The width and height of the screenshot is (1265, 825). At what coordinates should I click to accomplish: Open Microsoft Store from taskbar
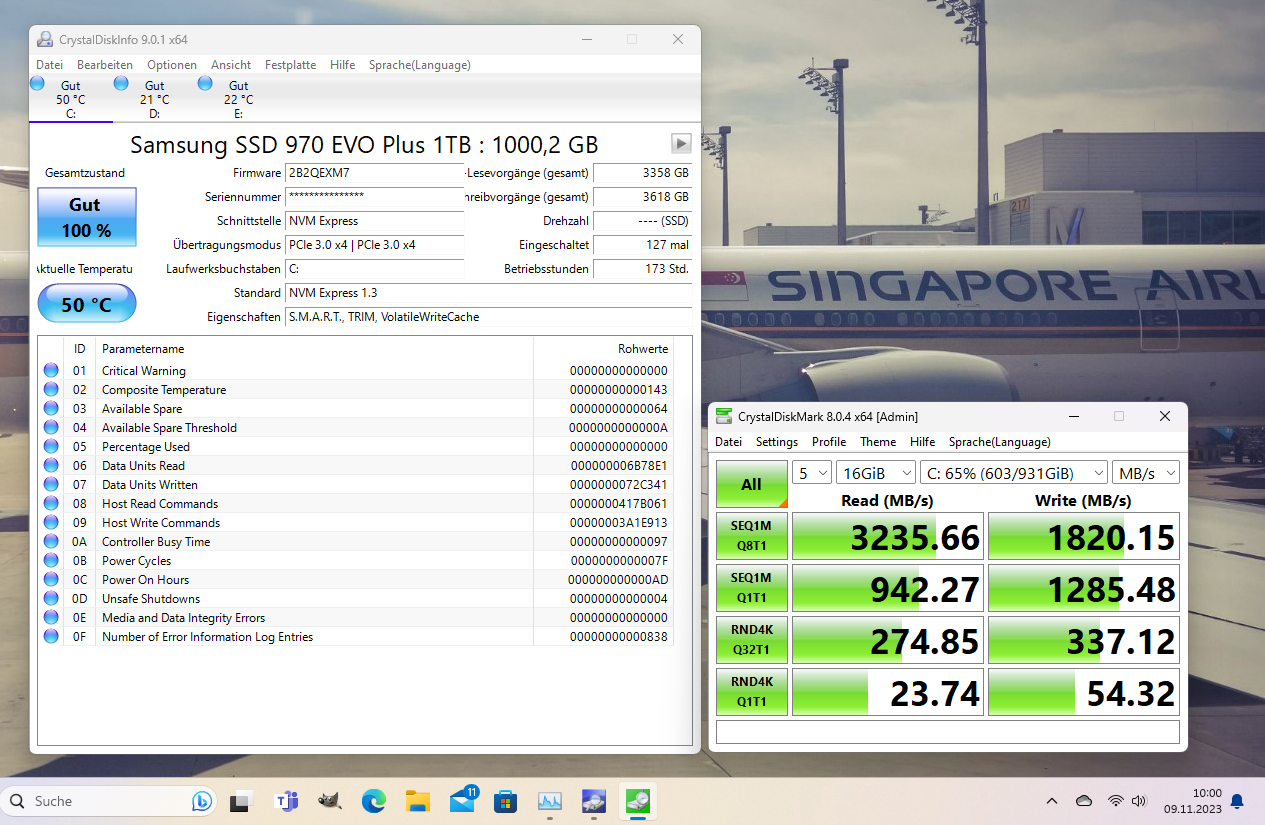506,801
